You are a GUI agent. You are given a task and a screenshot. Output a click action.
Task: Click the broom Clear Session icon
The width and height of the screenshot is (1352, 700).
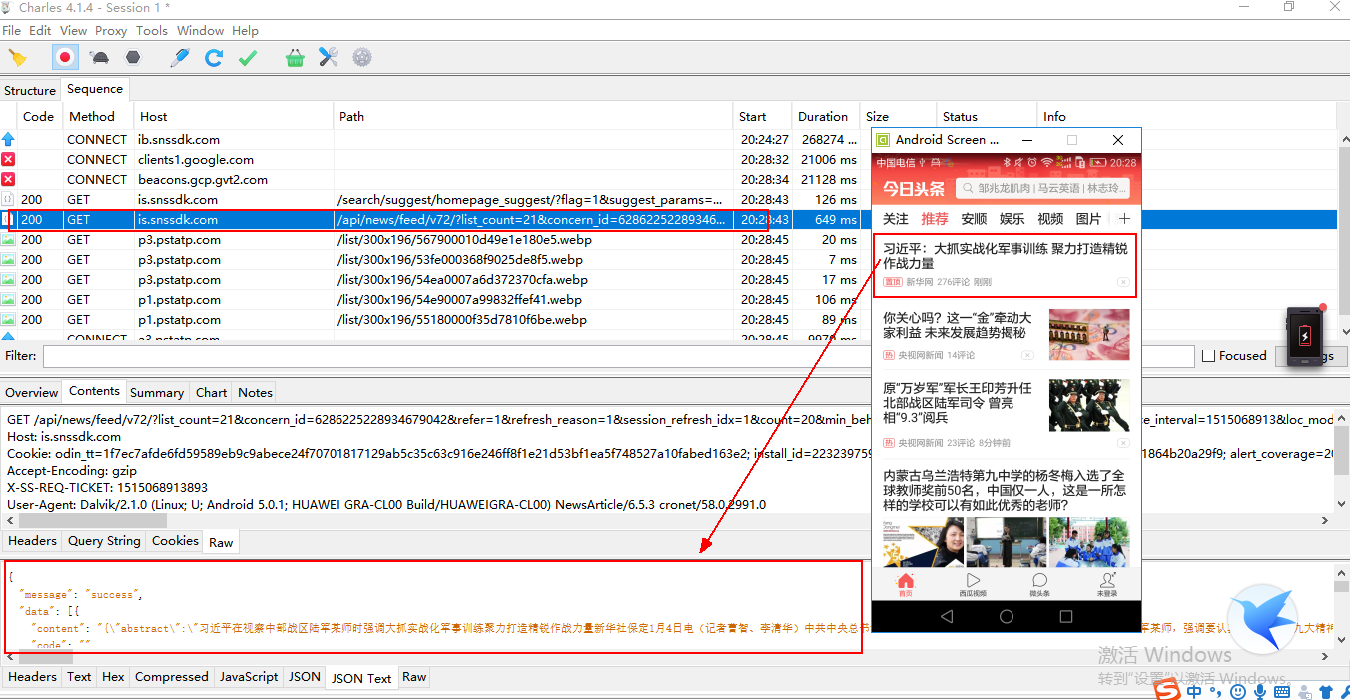17,58
